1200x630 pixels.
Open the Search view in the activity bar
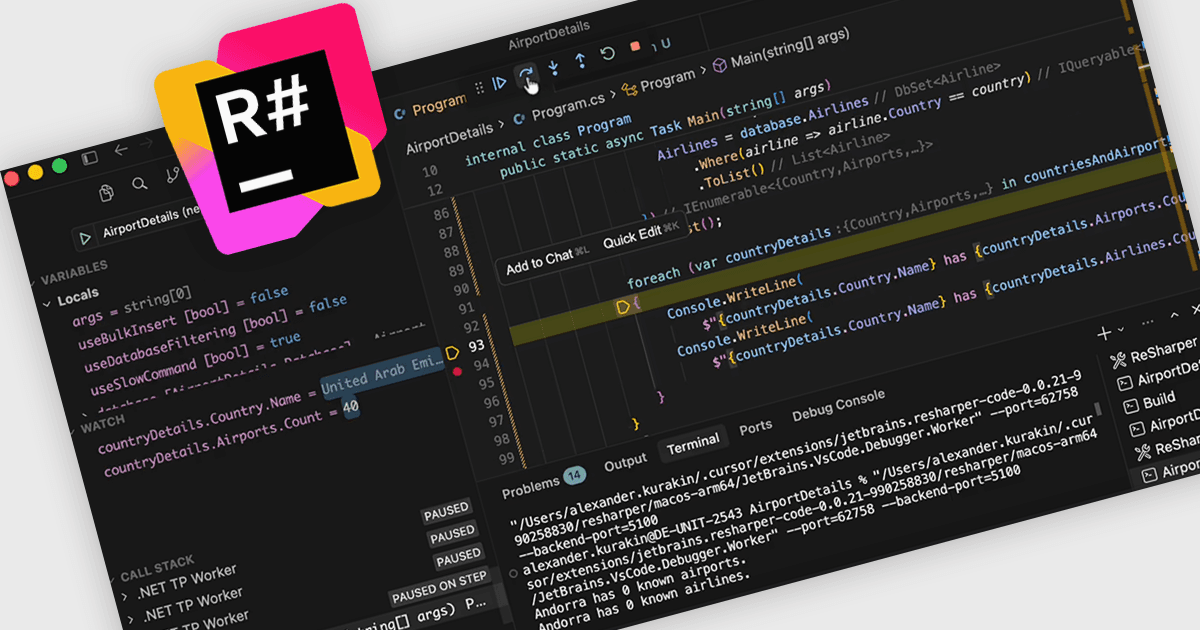point(140,184)
